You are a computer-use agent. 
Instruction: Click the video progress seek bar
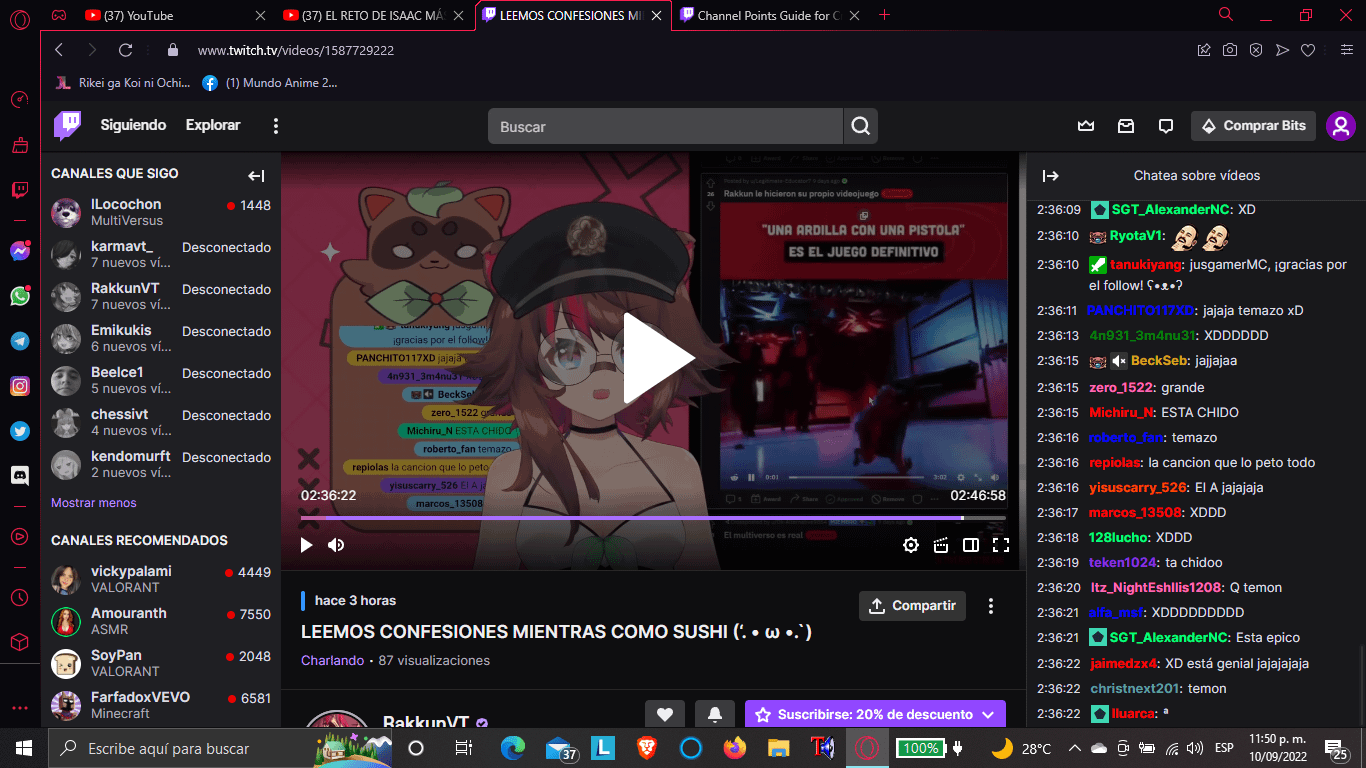tap(653, 518)
